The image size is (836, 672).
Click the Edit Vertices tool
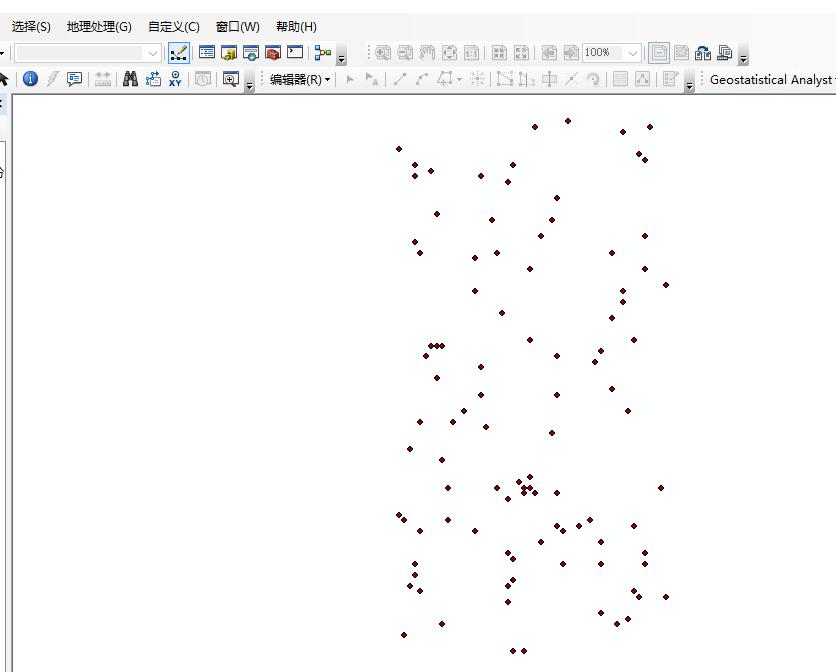(504, 79)
